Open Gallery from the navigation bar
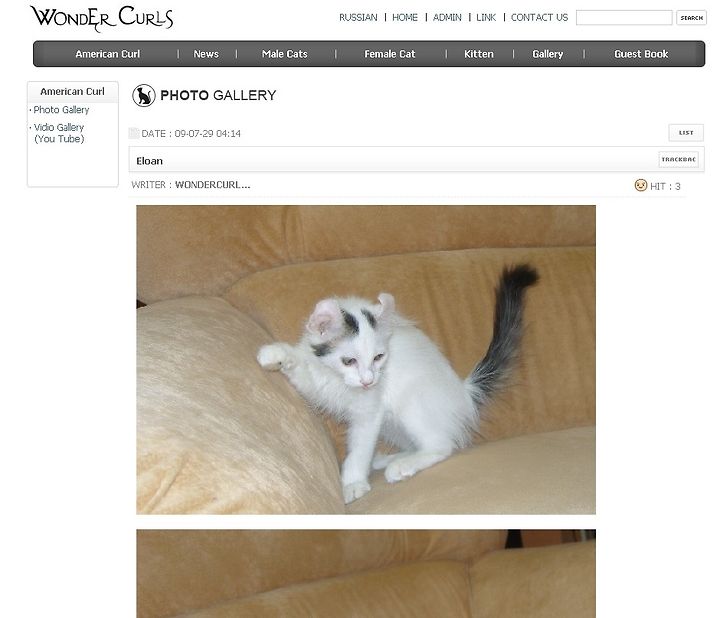 pos(547,54)
